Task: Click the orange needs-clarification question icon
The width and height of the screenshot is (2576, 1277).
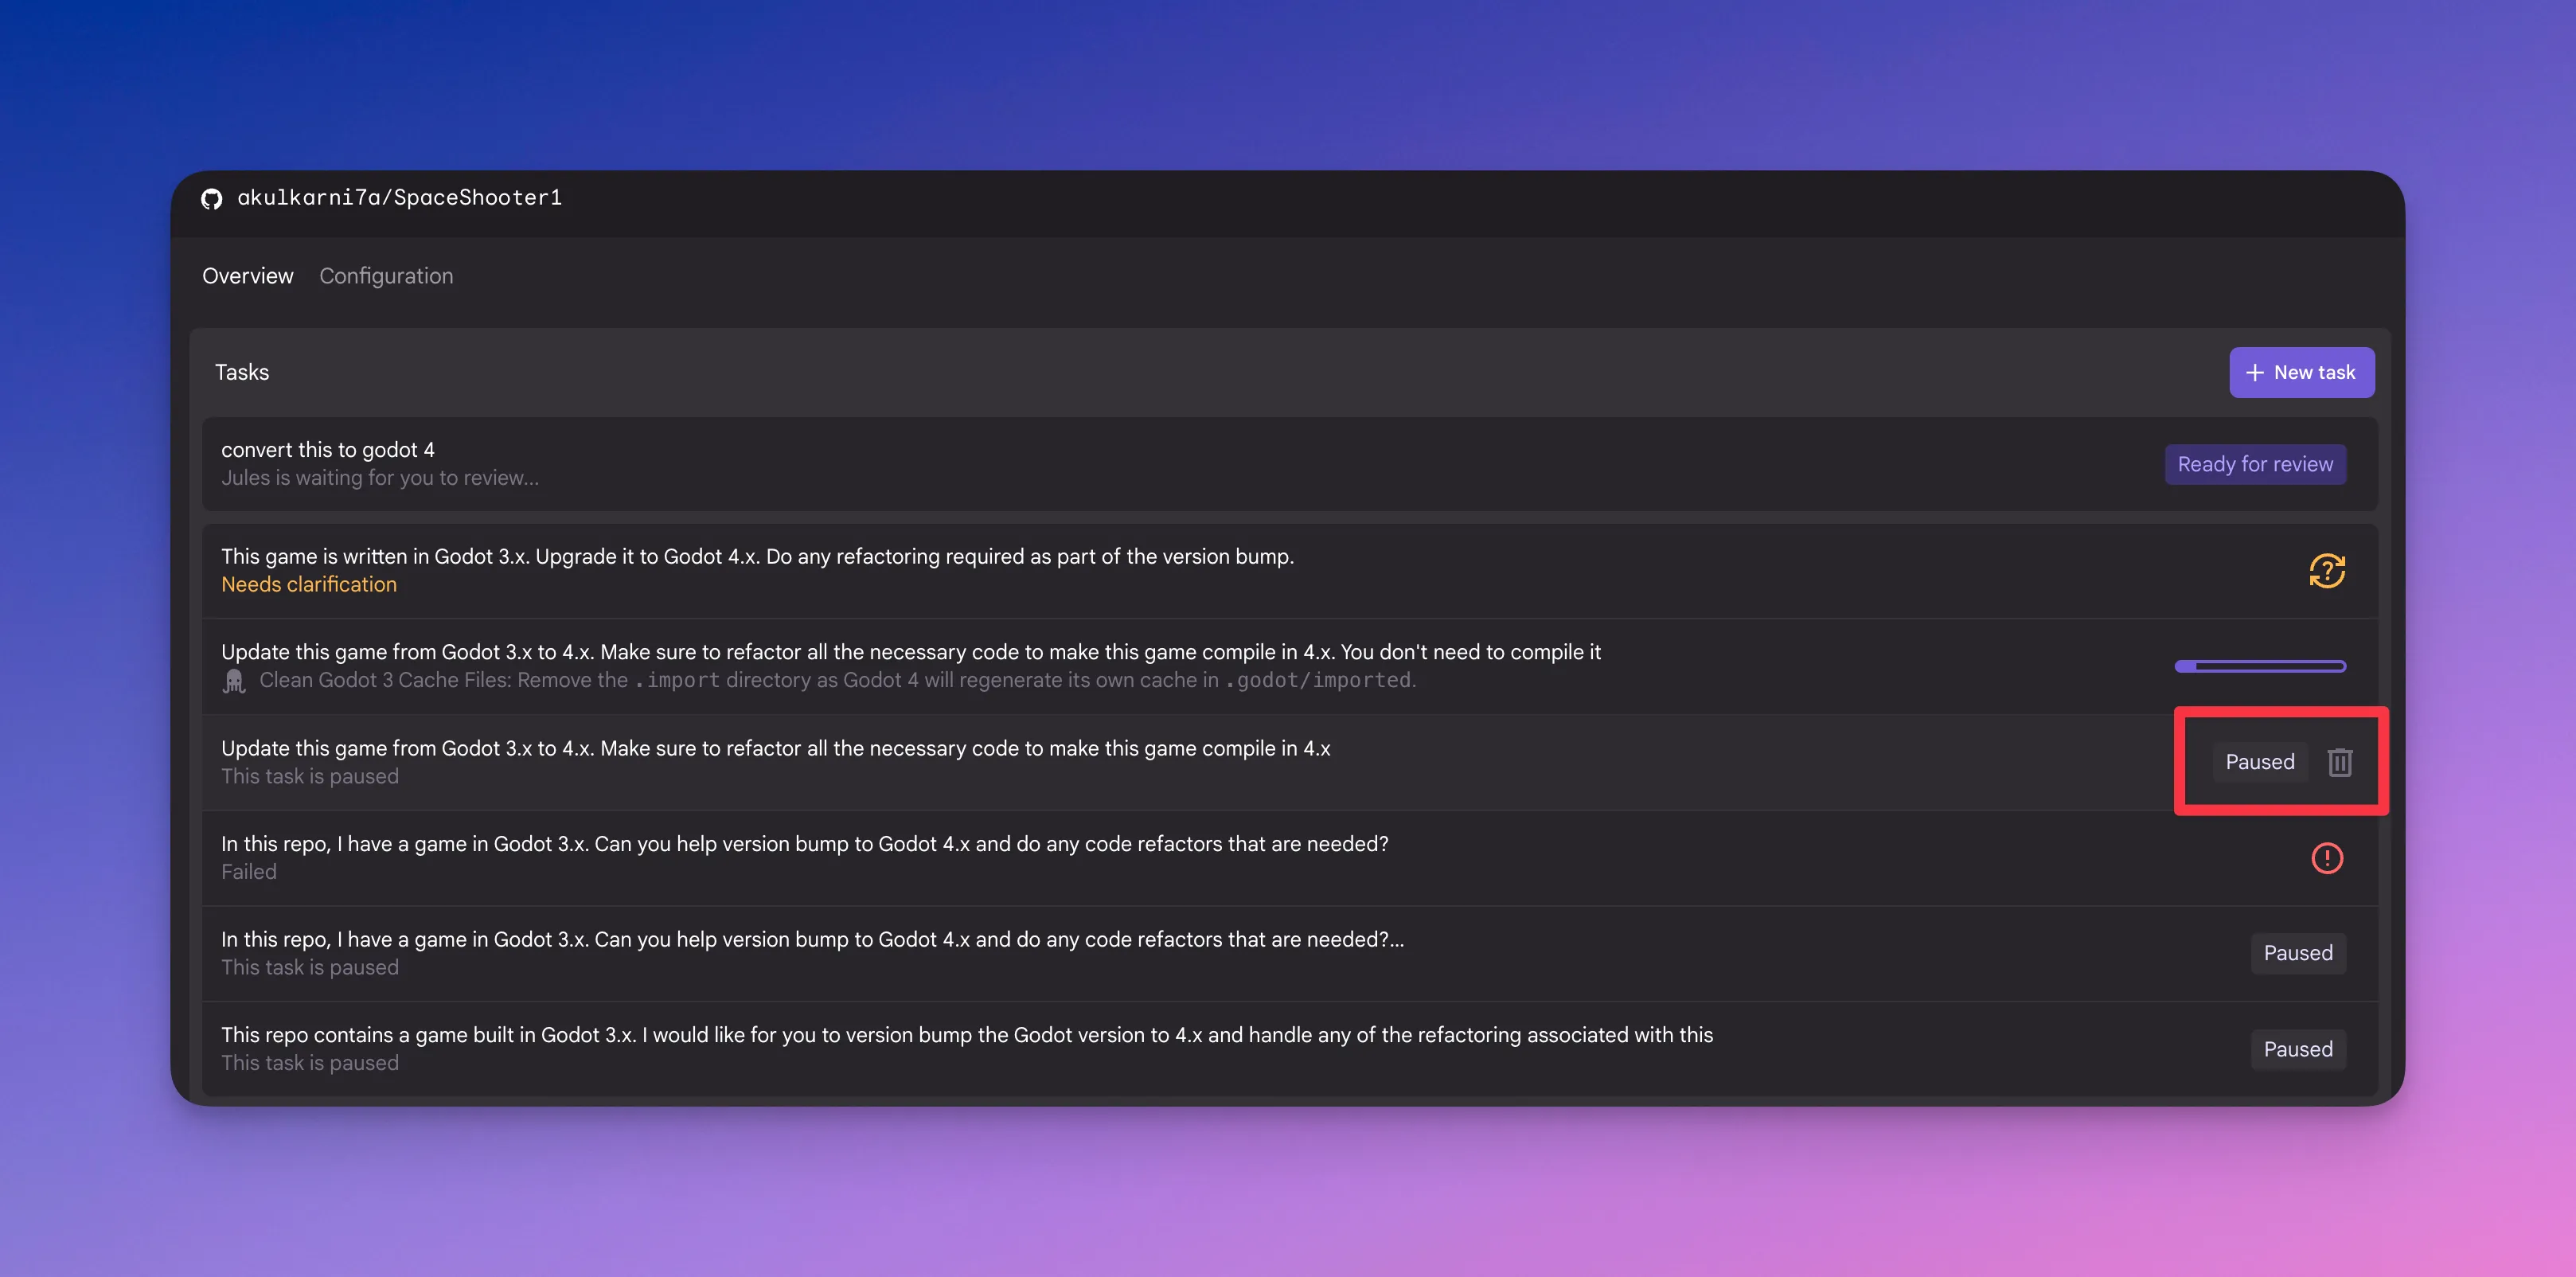Action: coord(2326,571)
